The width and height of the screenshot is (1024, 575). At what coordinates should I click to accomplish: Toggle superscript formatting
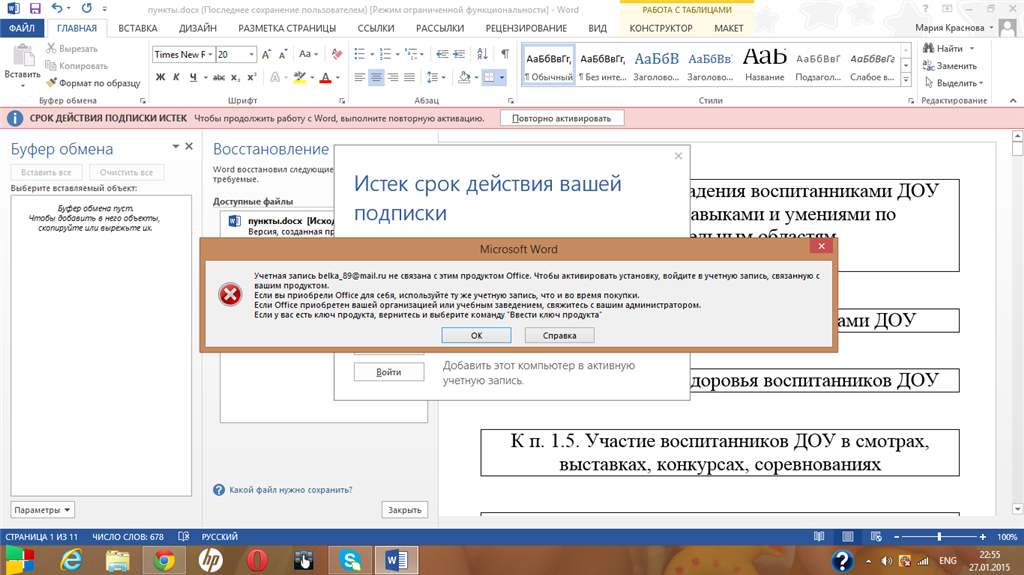pyautogui.click(x=251, y=77)
